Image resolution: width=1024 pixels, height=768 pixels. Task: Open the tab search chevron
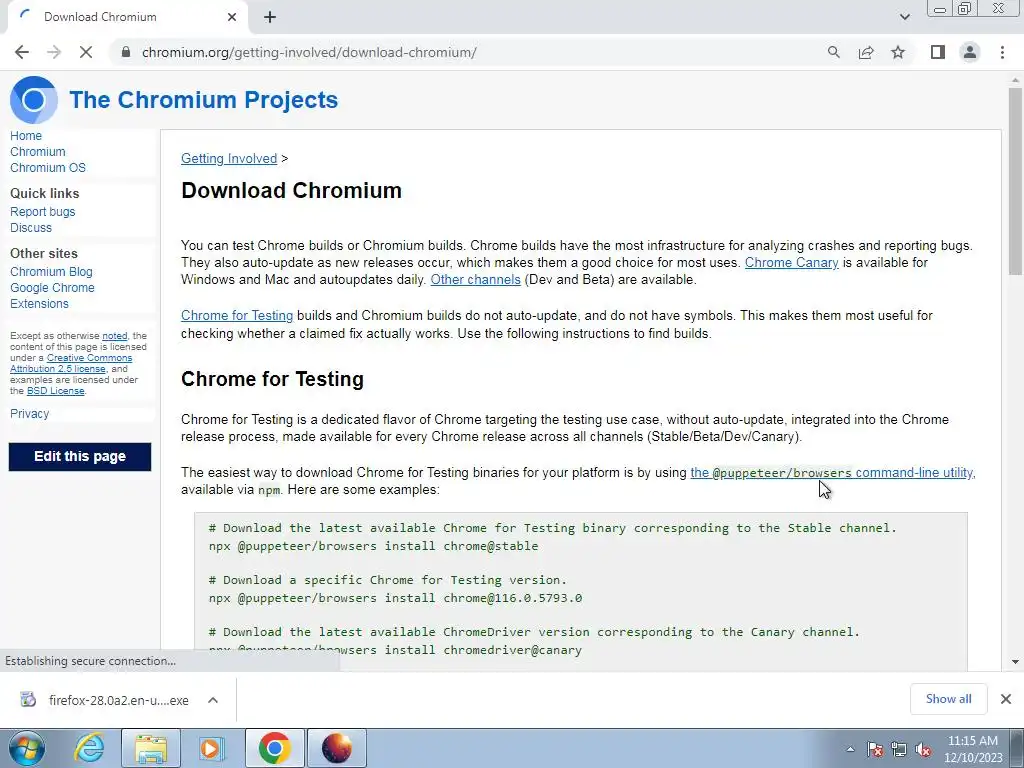[904, 17]
